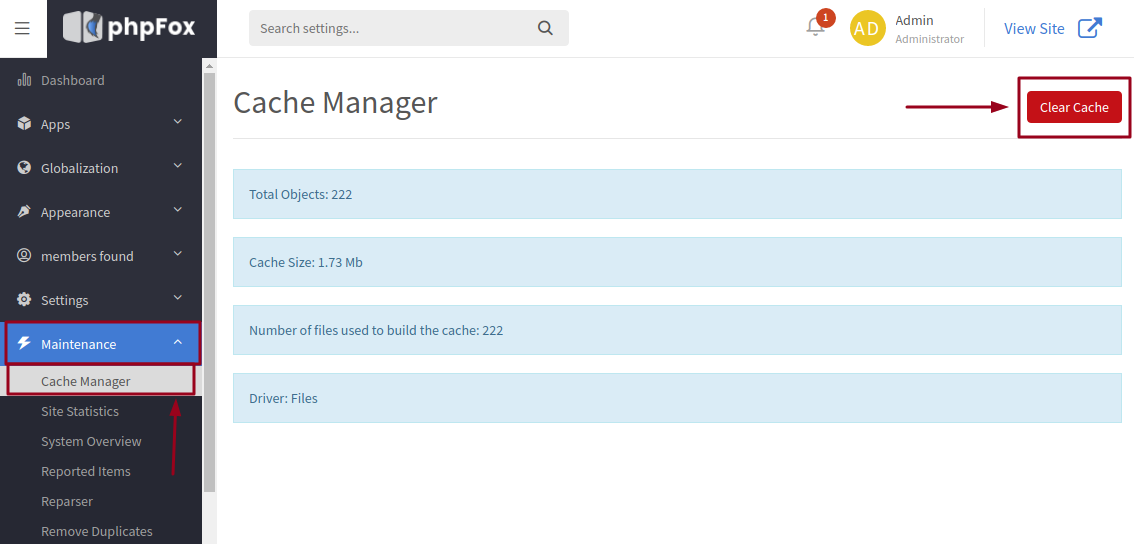
Task: Open the notifications bell icon
Action: click(x=815, y=27)
